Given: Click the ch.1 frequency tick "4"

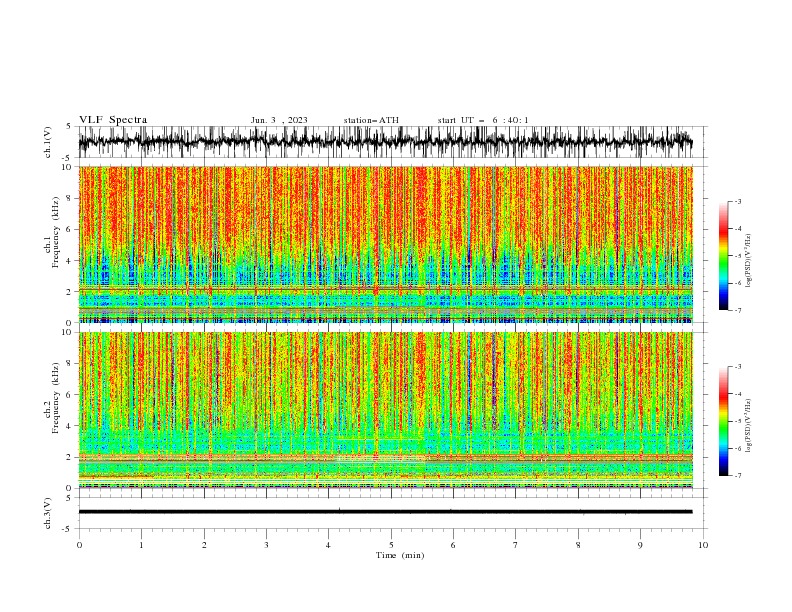Looking at the screenshot, I should tap(69, 261).
